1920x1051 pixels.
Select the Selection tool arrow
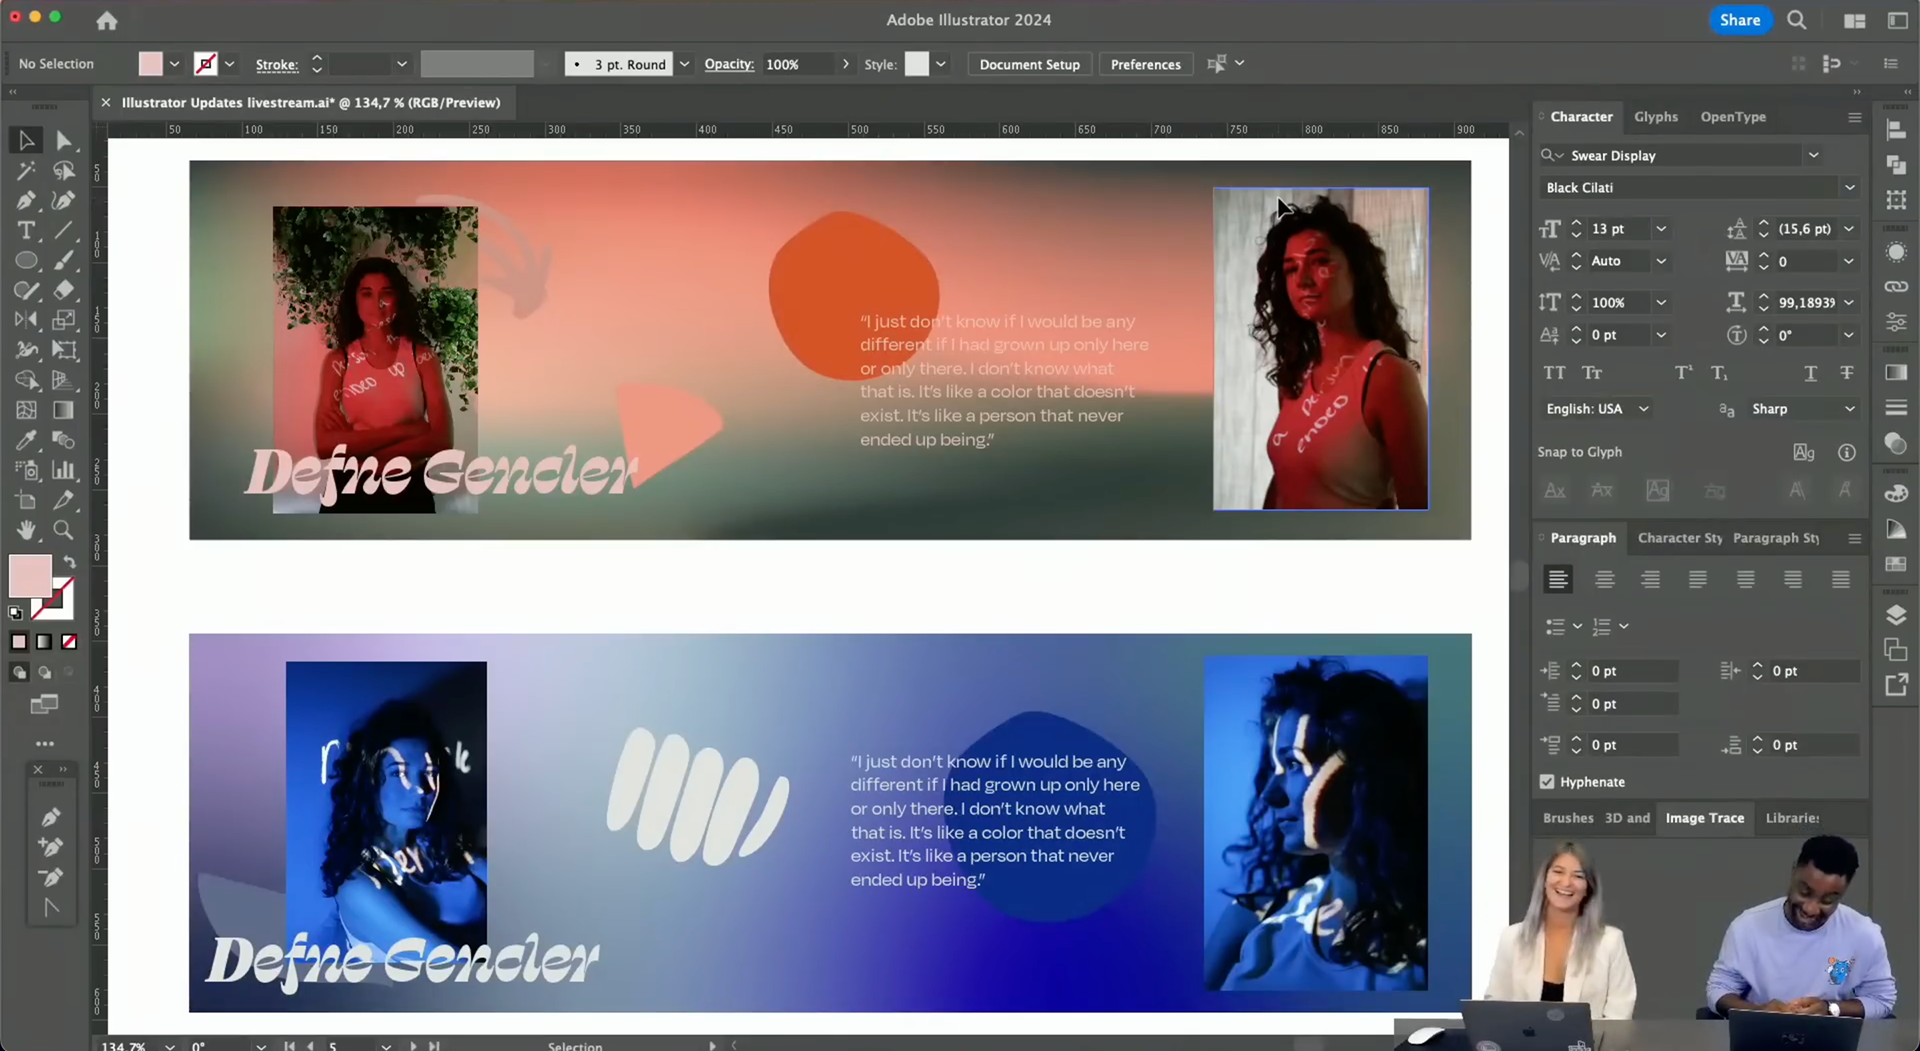[x=26, y=140]
